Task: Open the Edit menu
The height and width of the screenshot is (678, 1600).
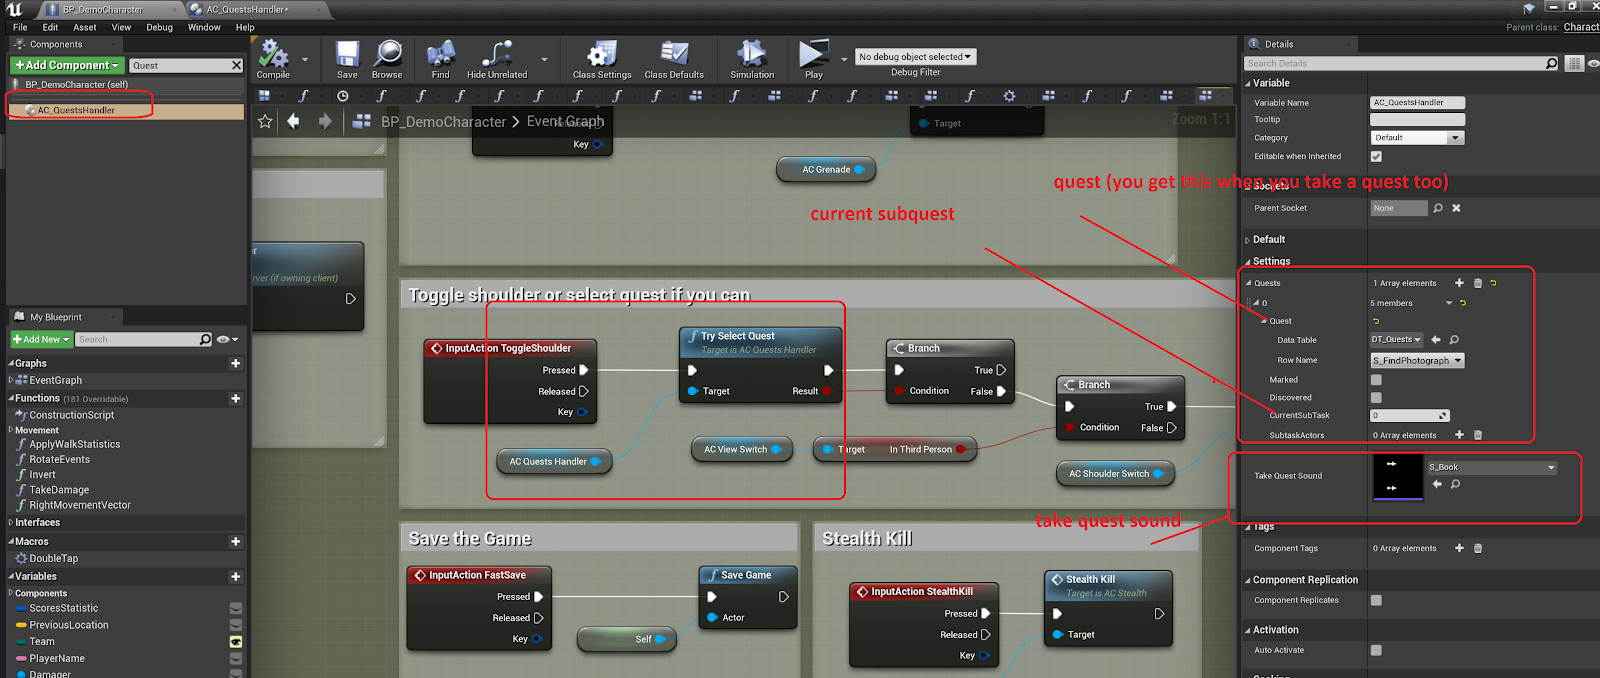Action: 50,27
